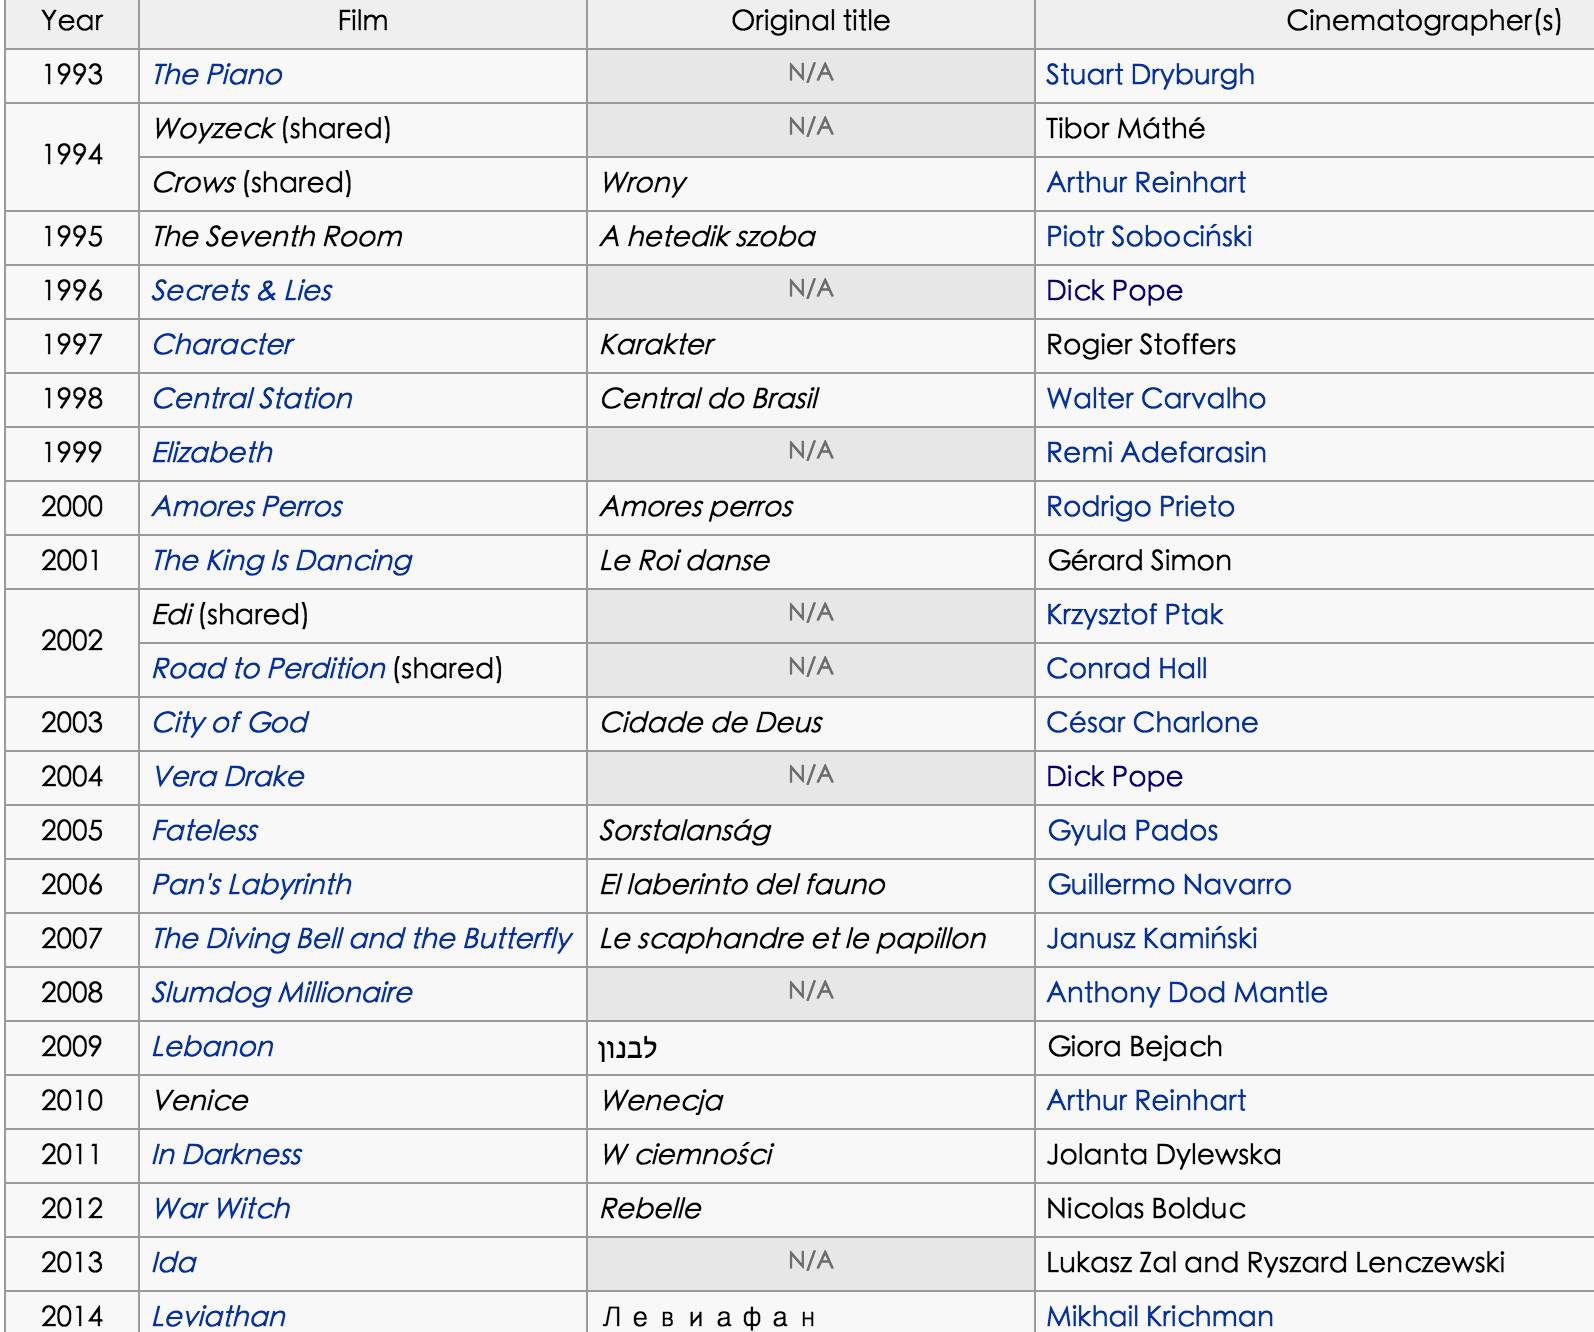Click Dick Pope link in 2004 row
Screen dimensions: 1594x1332
tap(1114, 777)
